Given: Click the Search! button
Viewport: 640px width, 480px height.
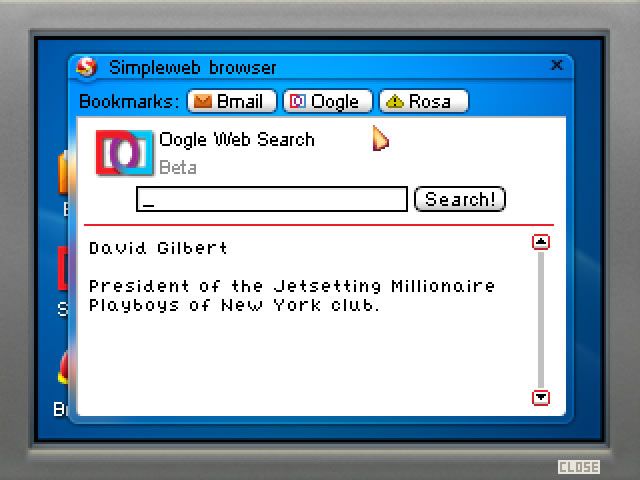Looking at the screenshot, I should coord(460,199).
